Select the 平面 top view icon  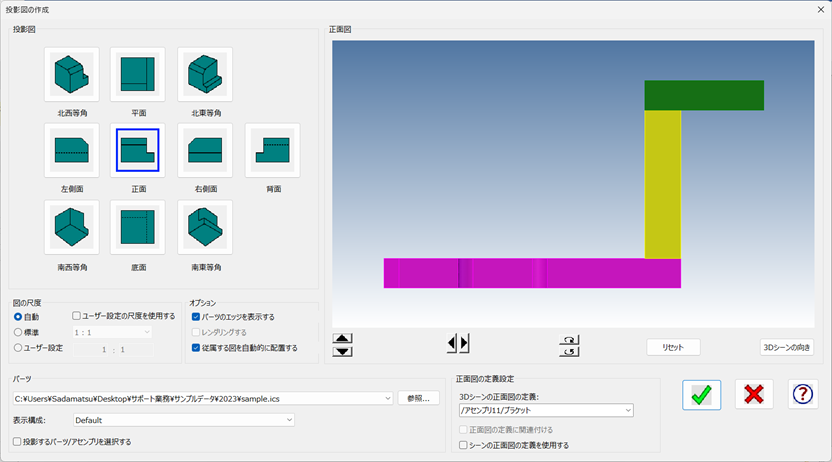[x=138, y=74]
